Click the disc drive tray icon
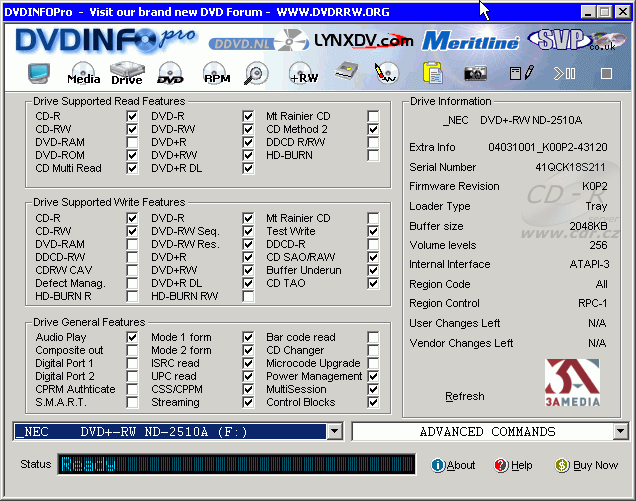This screenshot has height=501, width=636. pyautogui.click(x=347, y=71)
